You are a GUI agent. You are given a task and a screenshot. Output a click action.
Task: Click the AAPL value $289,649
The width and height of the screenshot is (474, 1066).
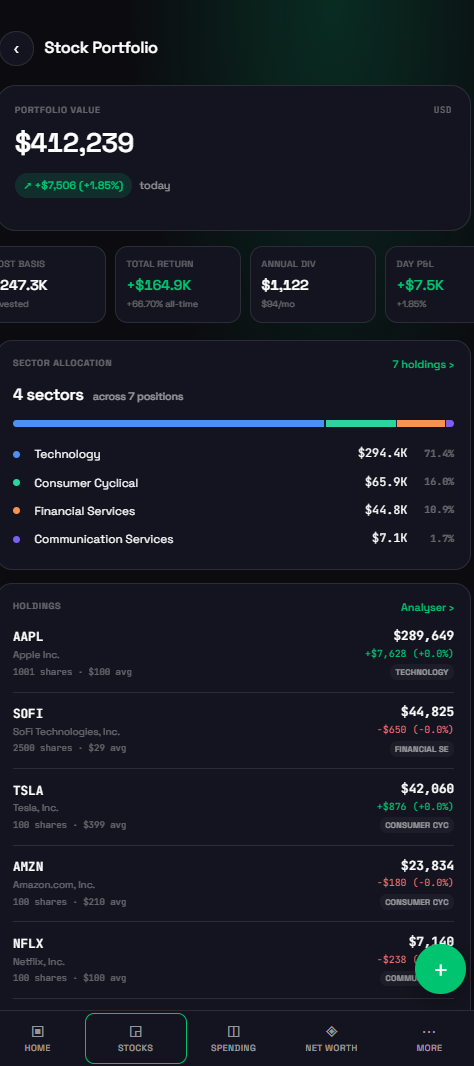coord(424,636)
